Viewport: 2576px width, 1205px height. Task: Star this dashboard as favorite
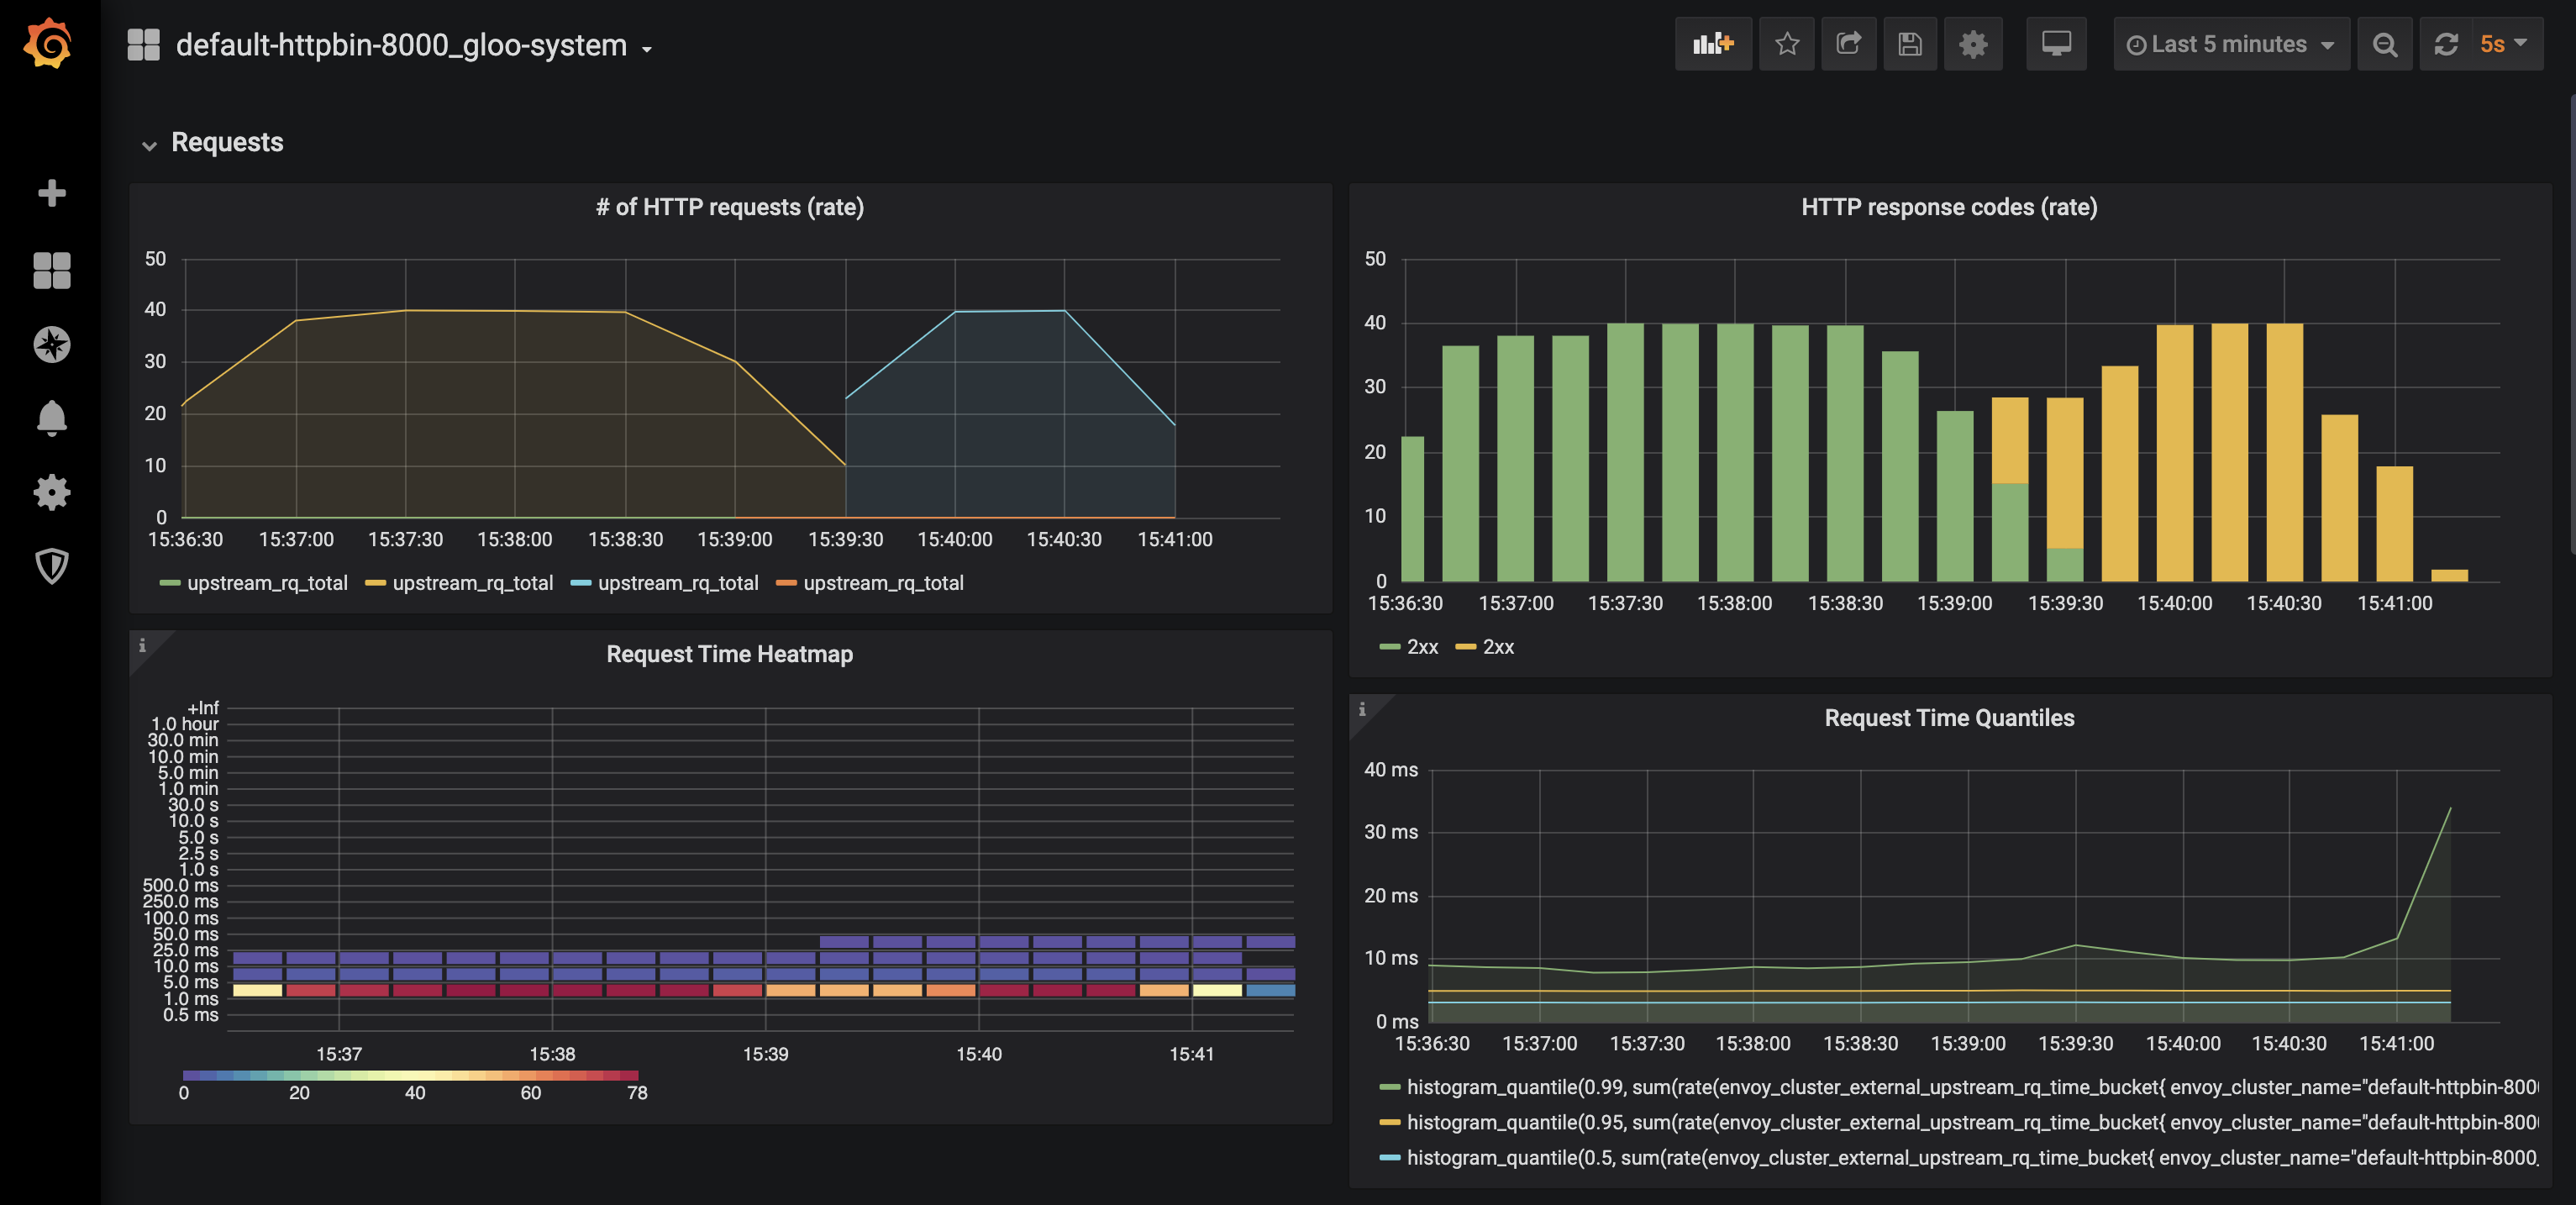(1787, 44)
